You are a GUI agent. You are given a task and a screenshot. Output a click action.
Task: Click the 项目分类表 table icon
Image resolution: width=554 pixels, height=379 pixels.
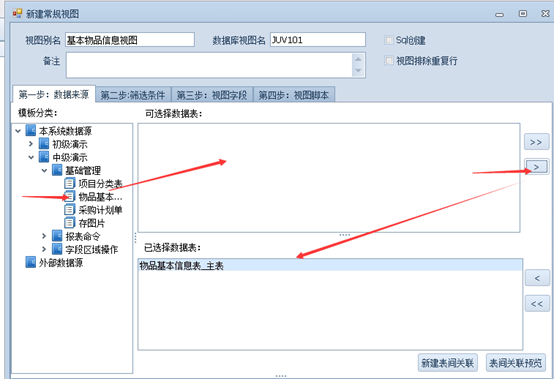tap(70, 183)
